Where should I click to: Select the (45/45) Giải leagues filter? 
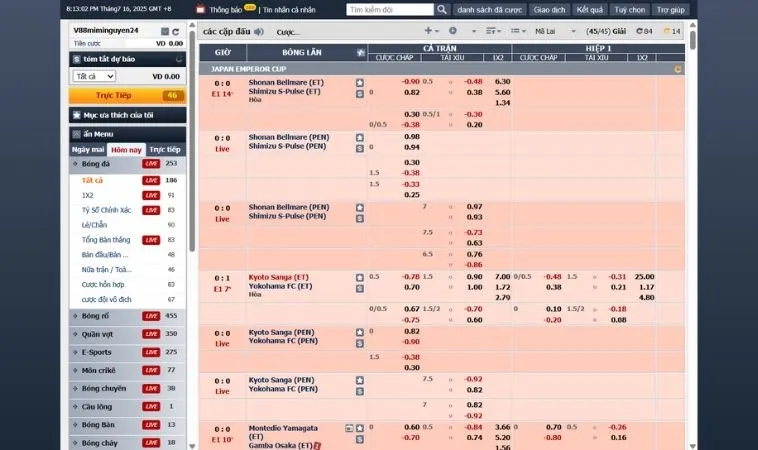606,31
